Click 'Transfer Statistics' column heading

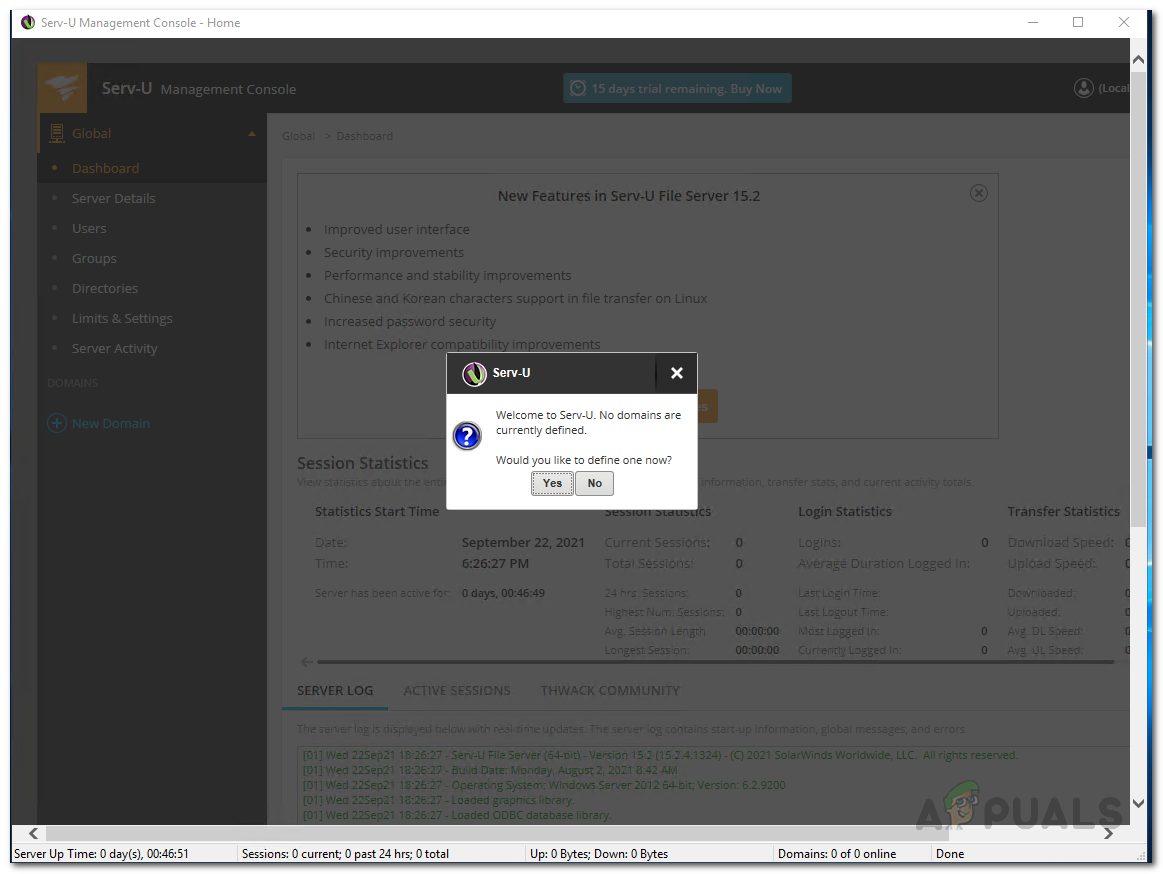click(1063, 511)
